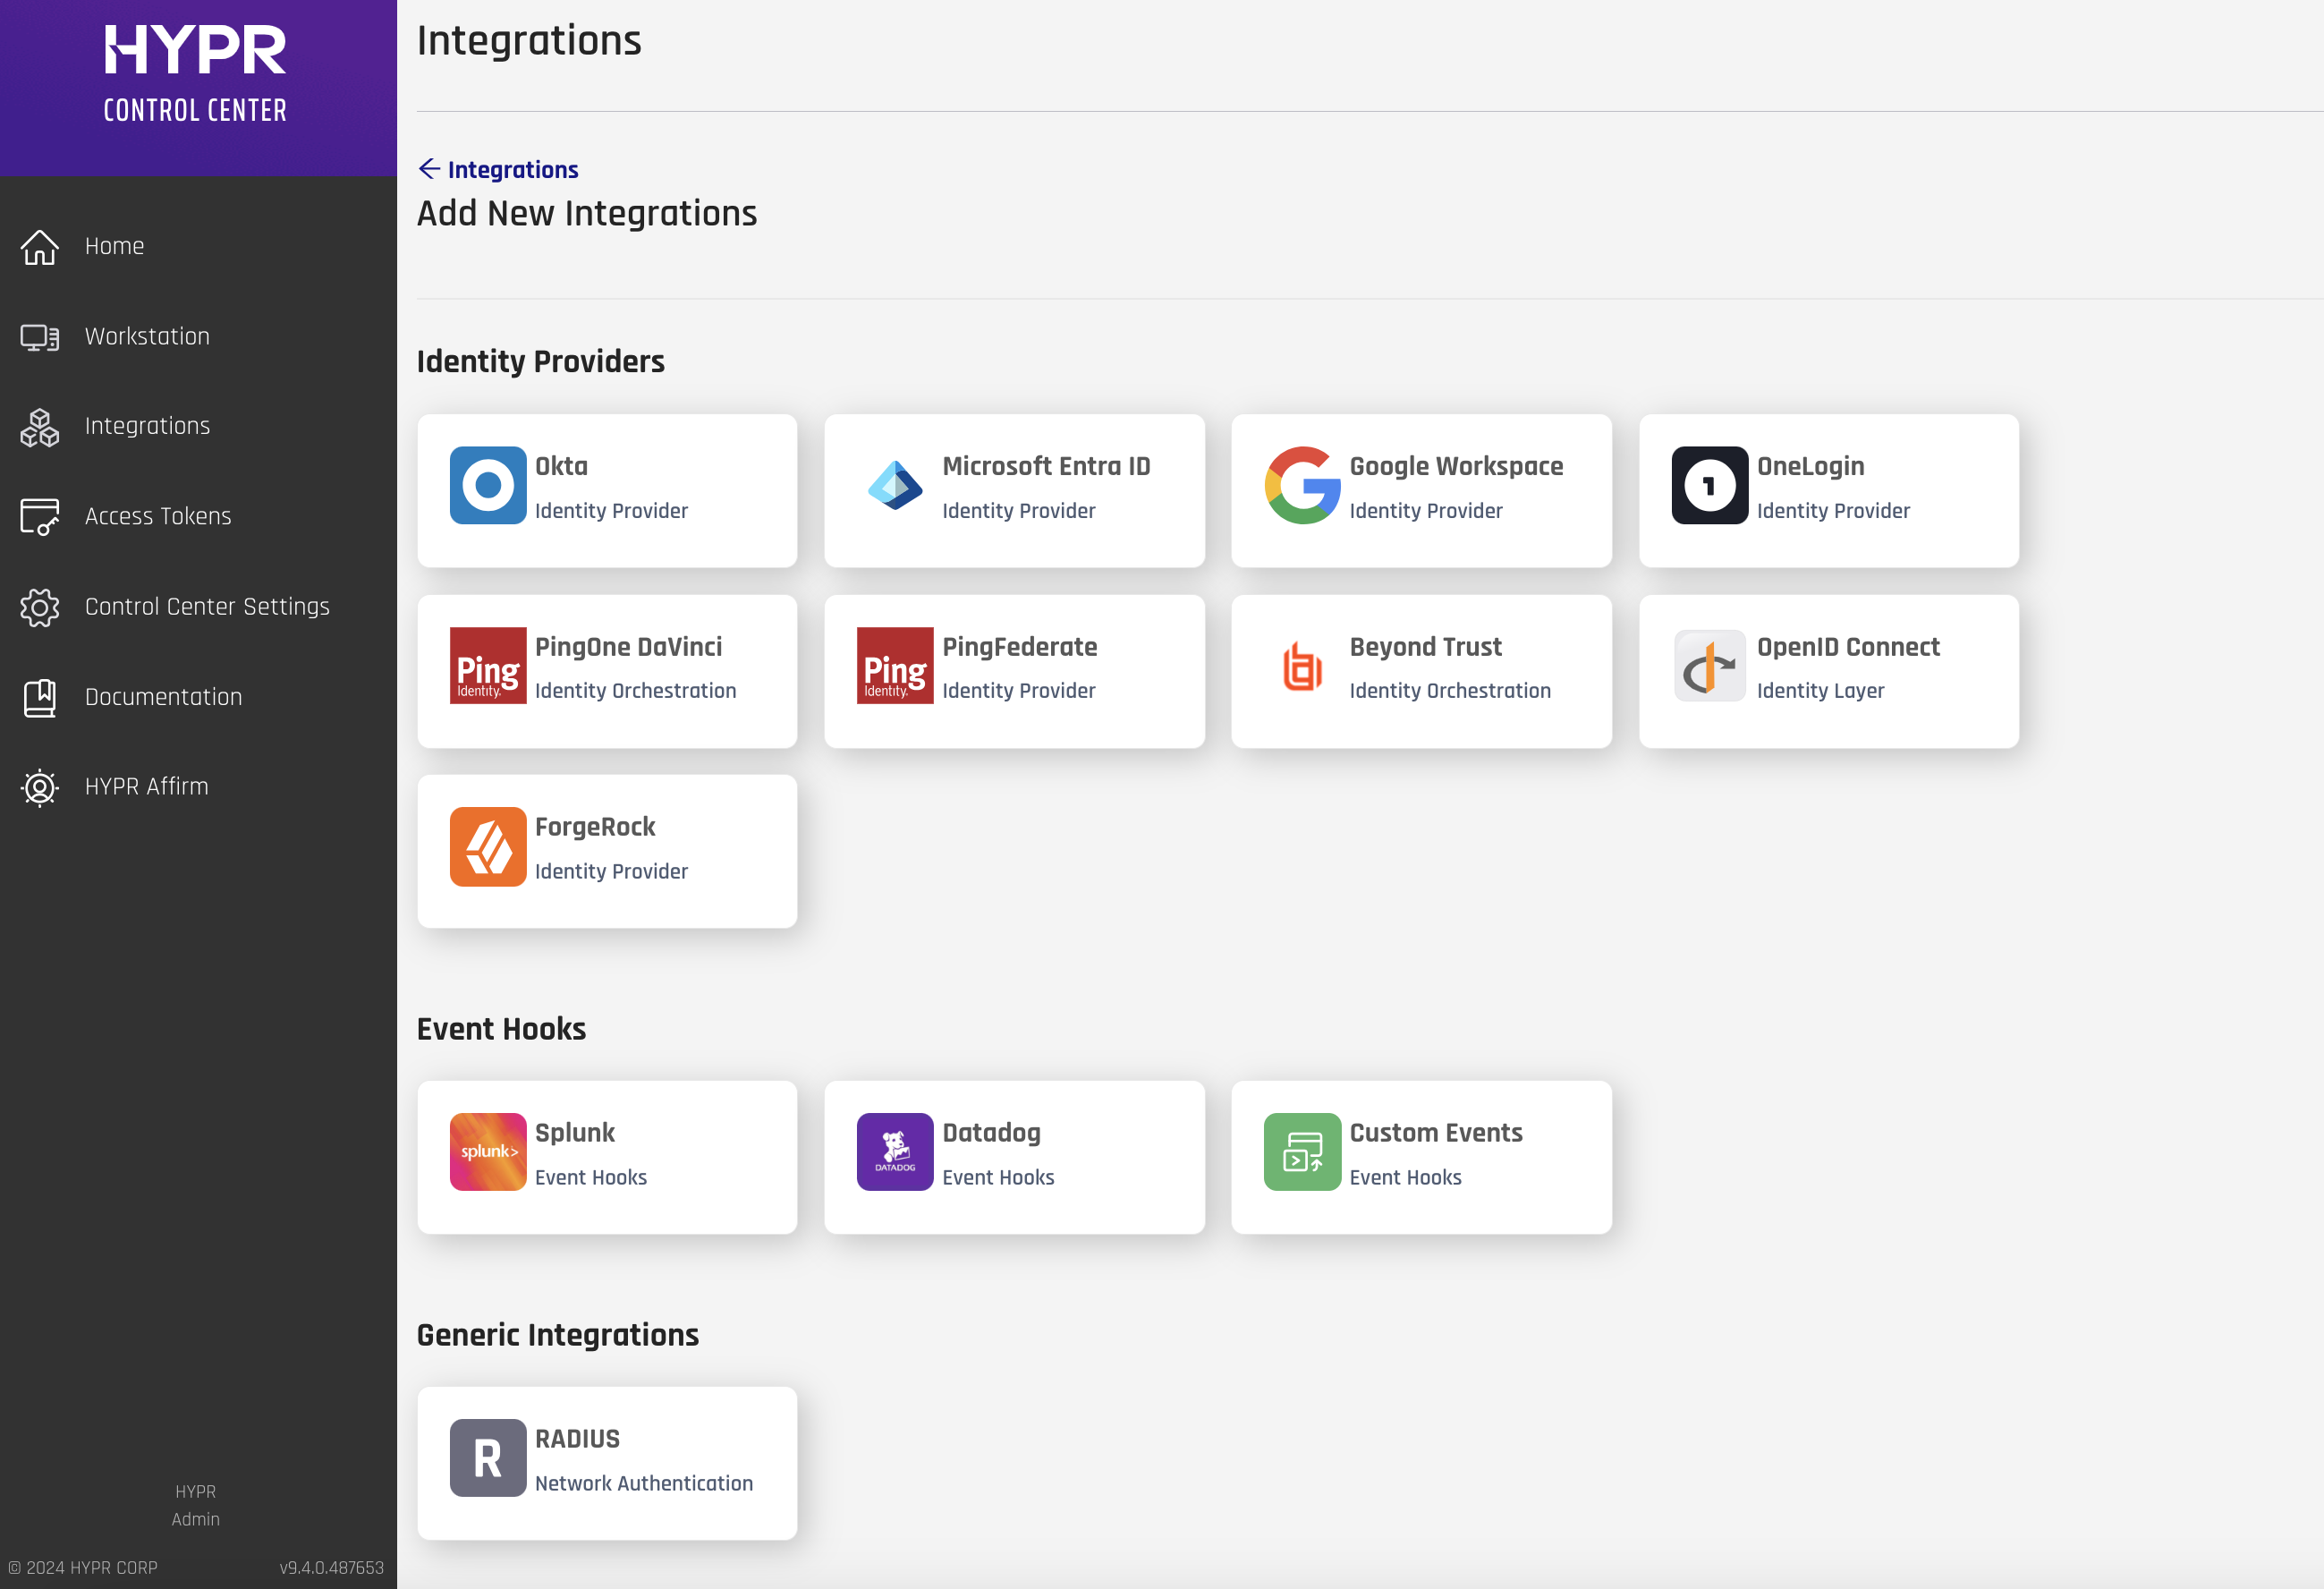The image size is (2324, 1589).
Task: Click the OpenID Connect logo icon
Action: click(1709, 665)
